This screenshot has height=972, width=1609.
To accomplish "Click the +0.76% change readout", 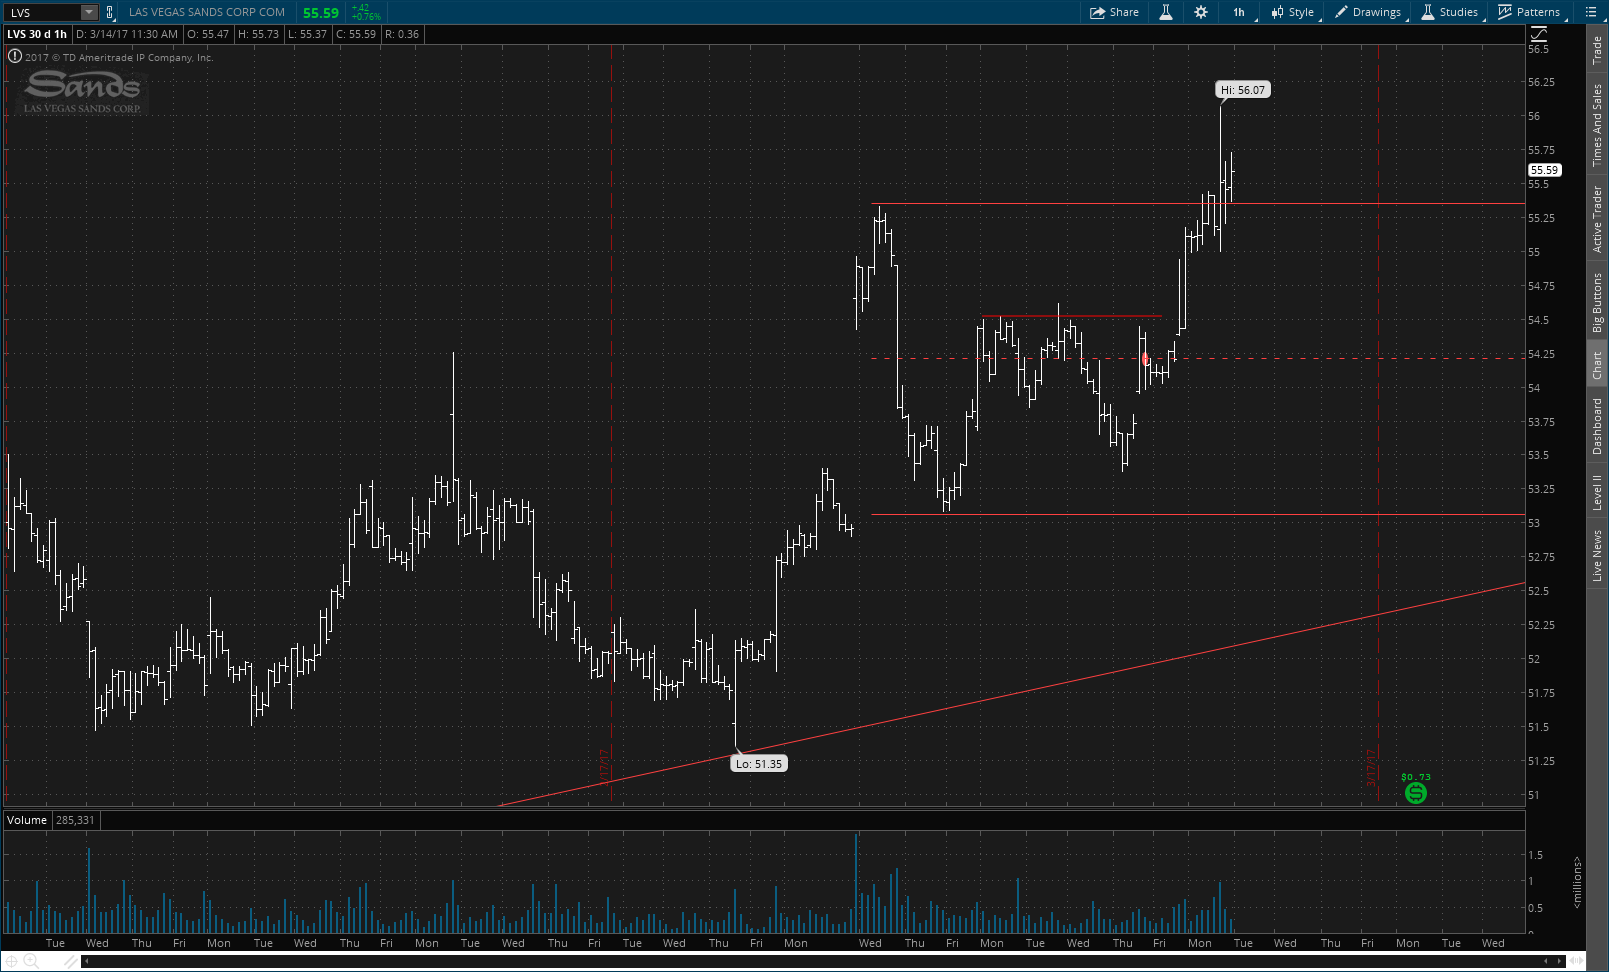I will 366,17.
